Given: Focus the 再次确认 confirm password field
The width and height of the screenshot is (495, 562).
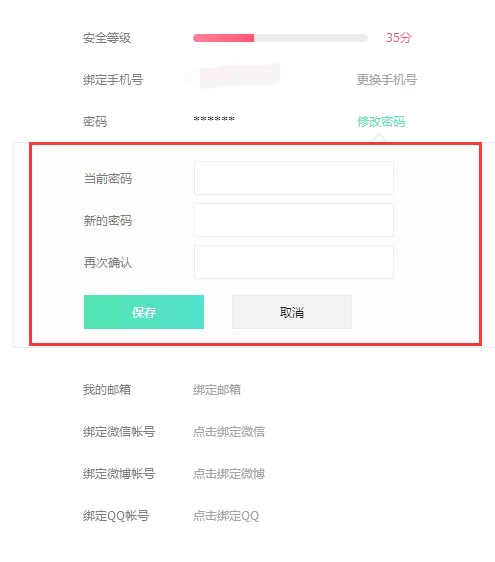Looking at the screenshot, I should (x=294, y=262).
